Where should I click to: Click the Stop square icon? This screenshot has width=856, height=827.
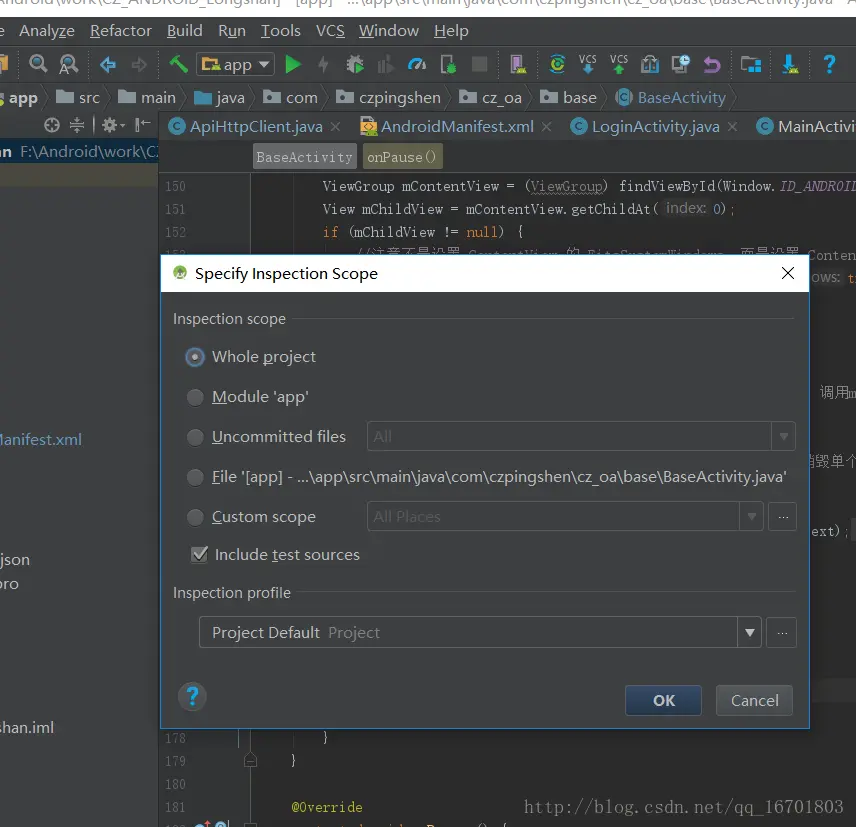pos(479,64)
